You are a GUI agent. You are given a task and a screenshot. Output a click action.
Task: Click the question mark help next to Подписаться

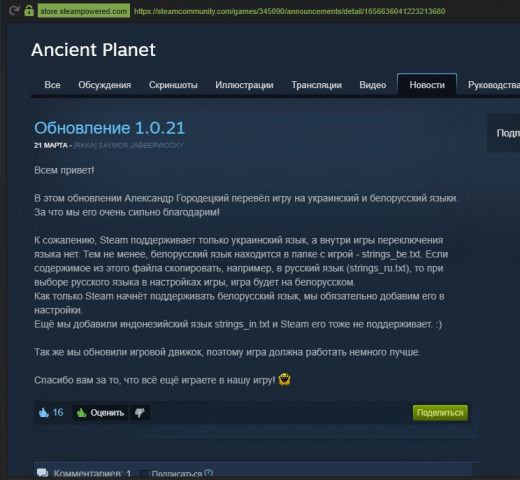(x=208, y=472)
